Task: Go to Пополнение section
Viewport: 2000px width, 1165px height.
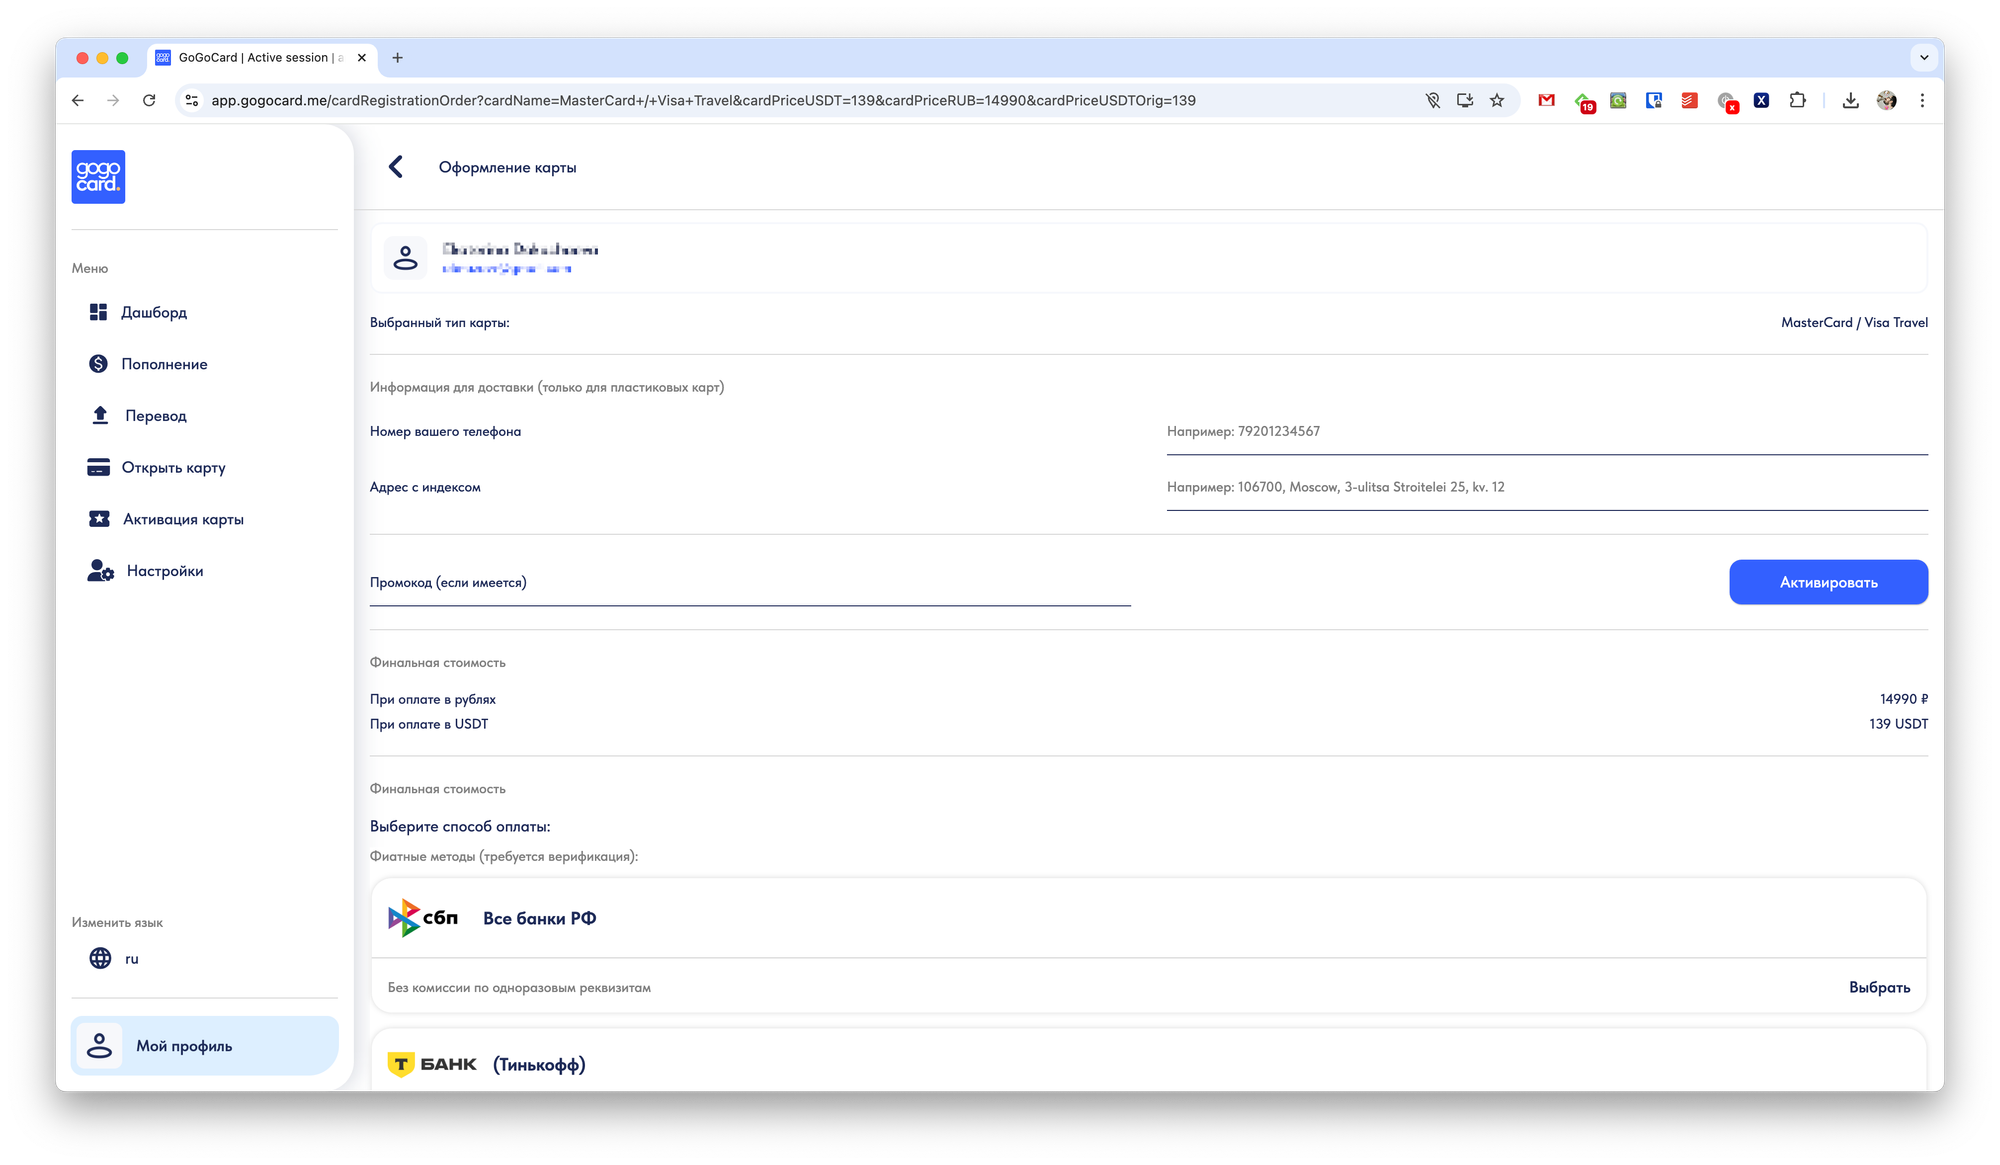Action: (164, 364)
